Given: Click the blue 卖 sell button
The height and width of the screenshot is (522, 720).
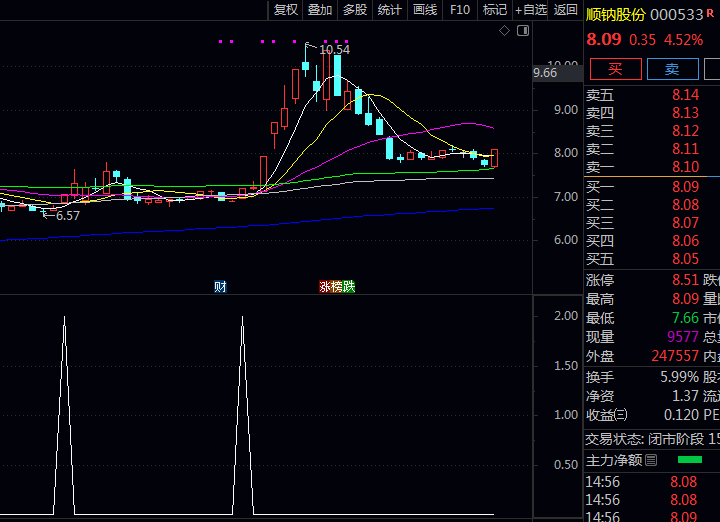Looking at the screenshot, I should pos(672,69).
